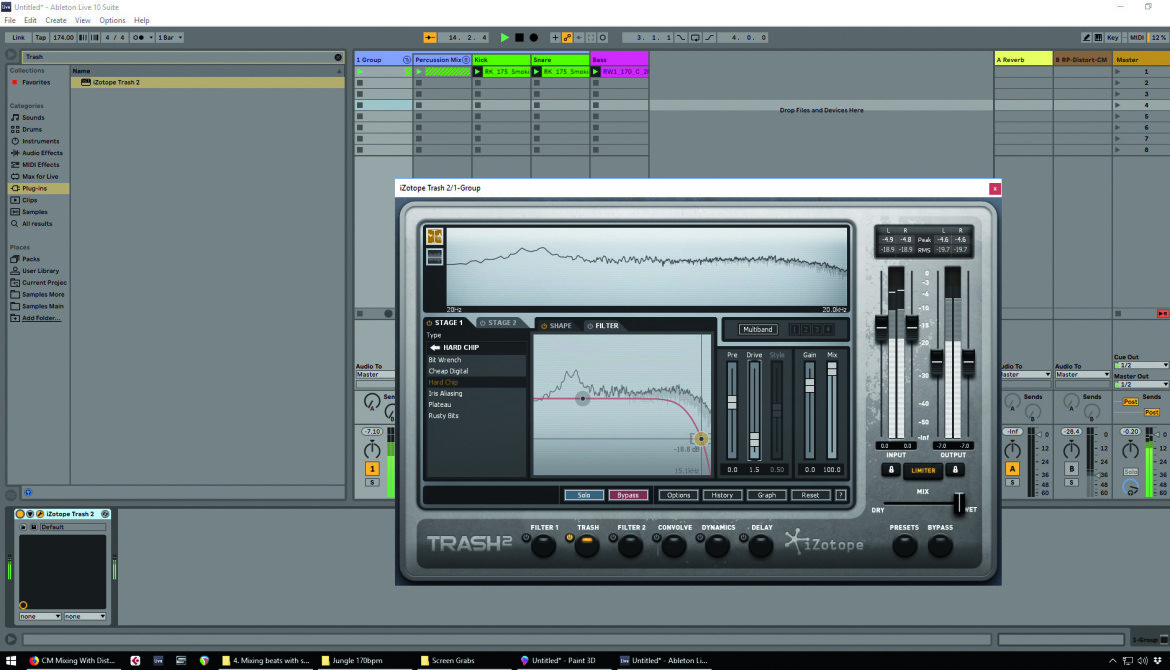The height and width of the screenshot is (670, 1170).
Task: Launch the Snare track clip
Action: (x=536, y=72)
